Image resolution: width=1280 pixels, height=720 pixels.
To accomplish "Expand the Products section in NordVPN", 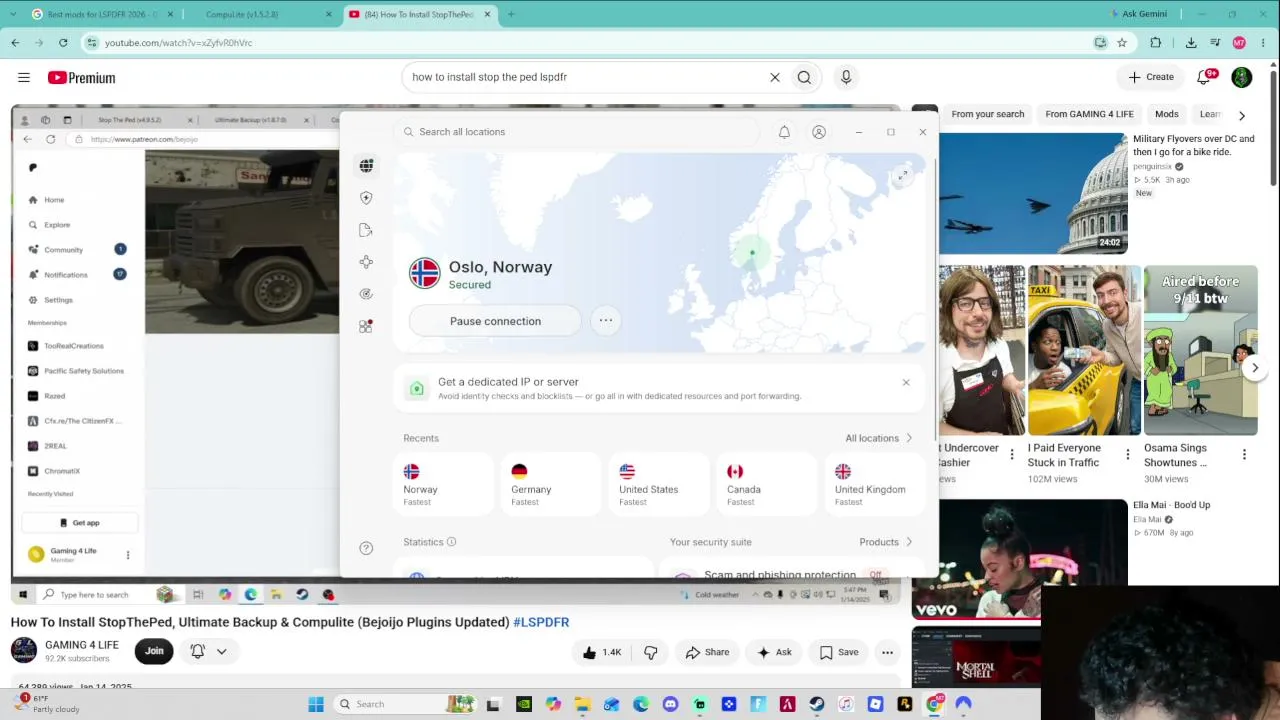I will click(886, 542).
